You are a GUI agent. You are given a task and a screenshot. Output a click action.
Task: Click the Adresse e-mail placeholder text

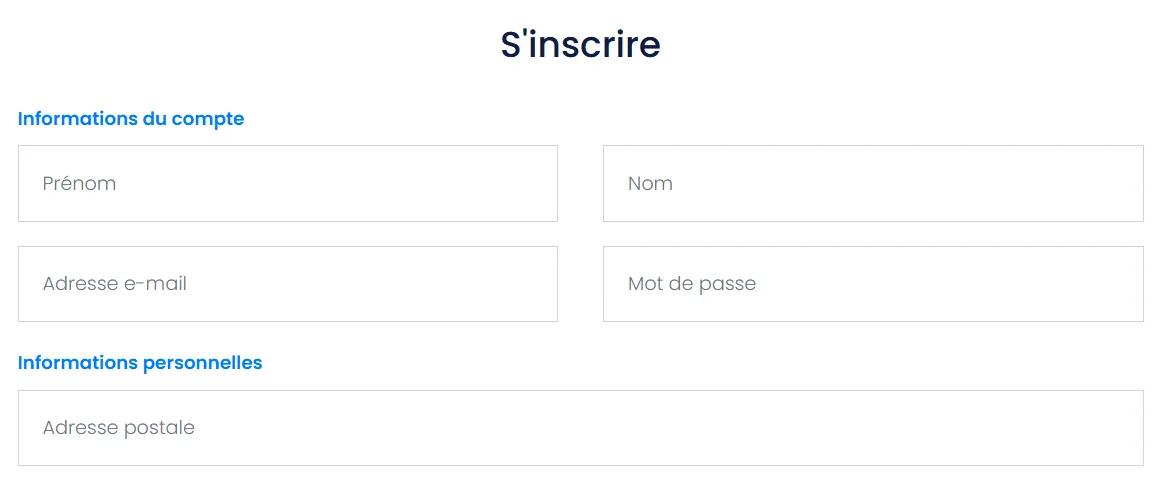(x=115, y=284)
